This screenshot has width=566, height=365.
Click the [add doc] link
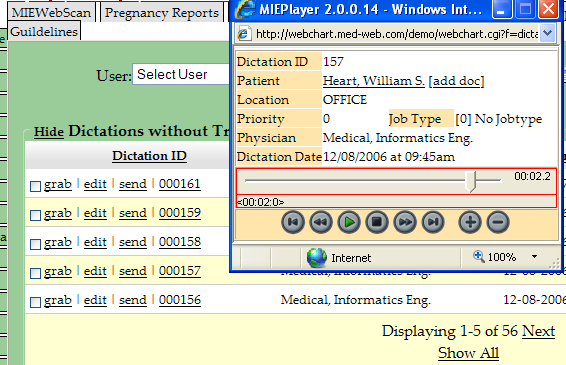(456, 81)
